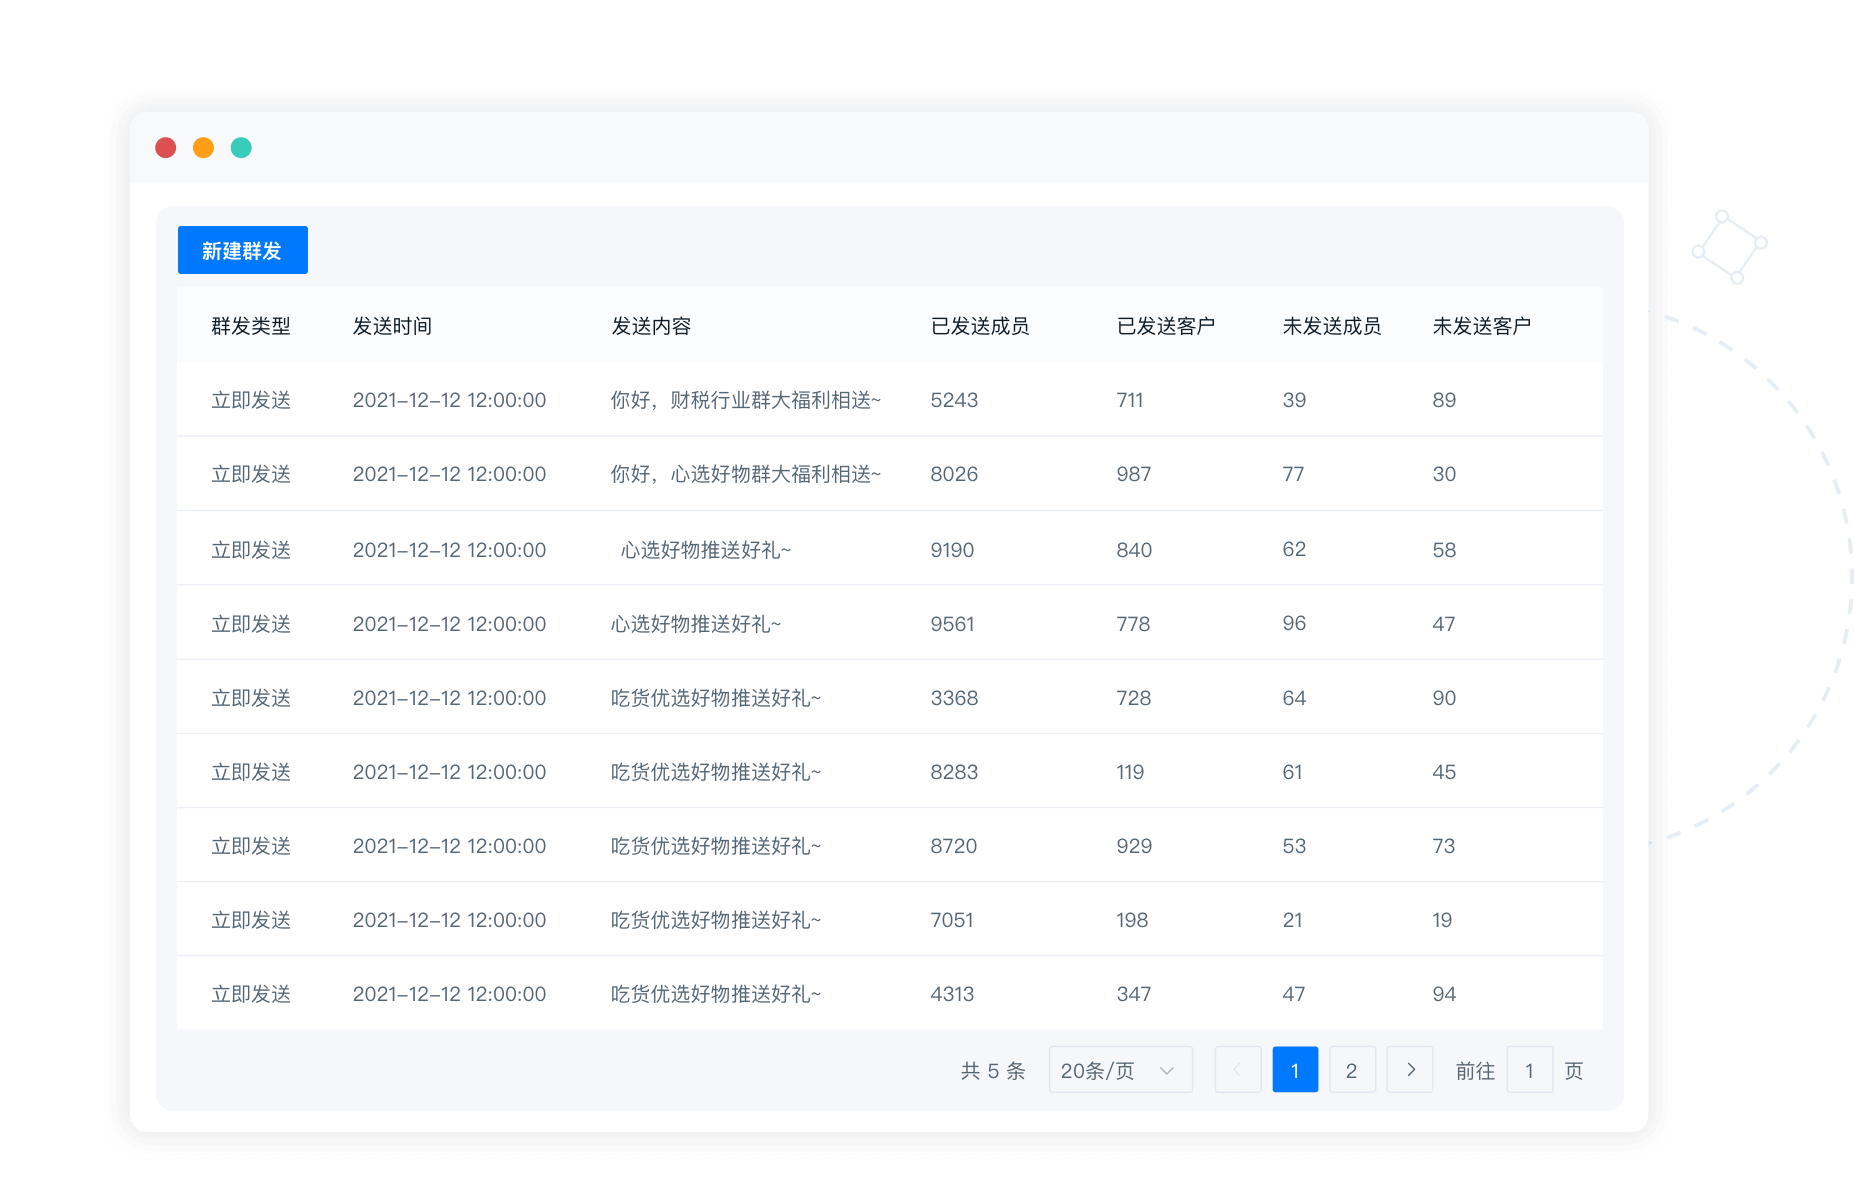Click the 未发送客户 column header
Screen dimensions: 1854x1200
[1482, 326]
